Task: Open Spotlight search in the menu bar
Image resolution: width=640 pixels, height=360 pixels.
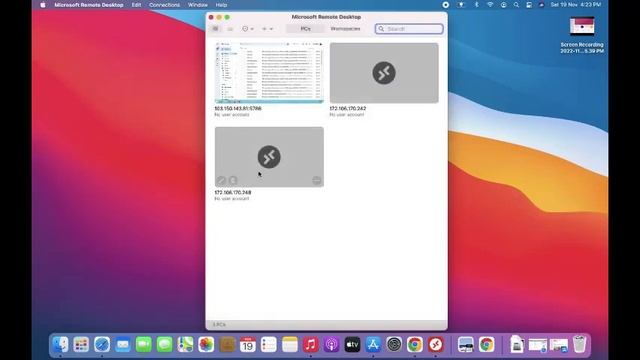Action: tap(516, 5)
